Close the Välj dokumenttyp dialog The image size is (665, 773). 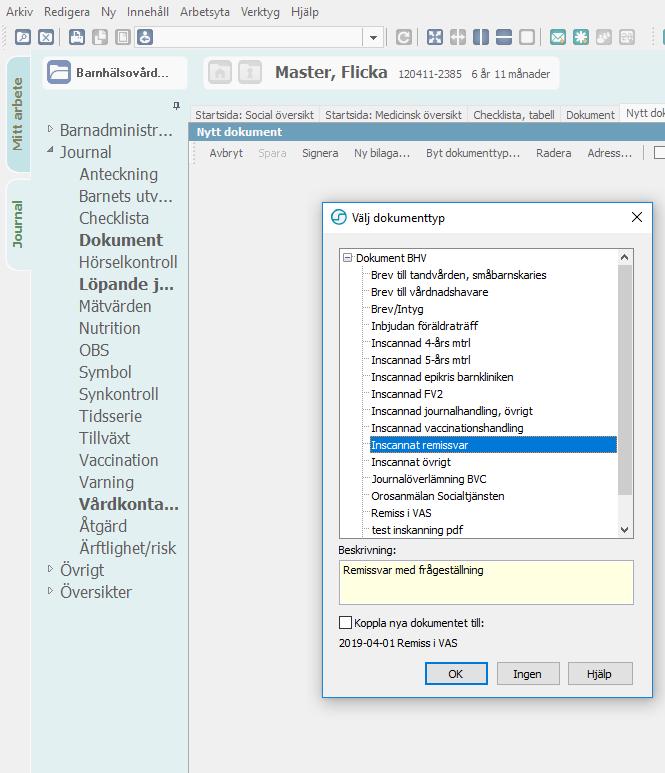pos(637,217)
